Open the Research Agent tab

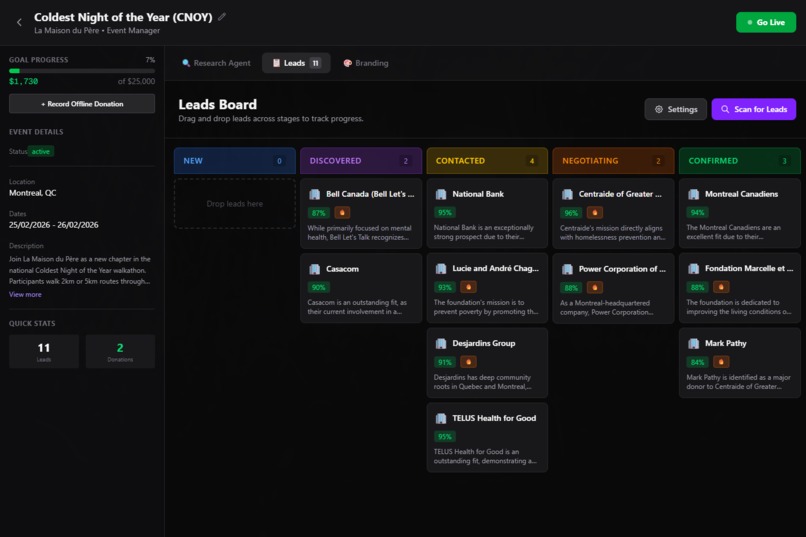pyautogui.click(x=216, y=63)
